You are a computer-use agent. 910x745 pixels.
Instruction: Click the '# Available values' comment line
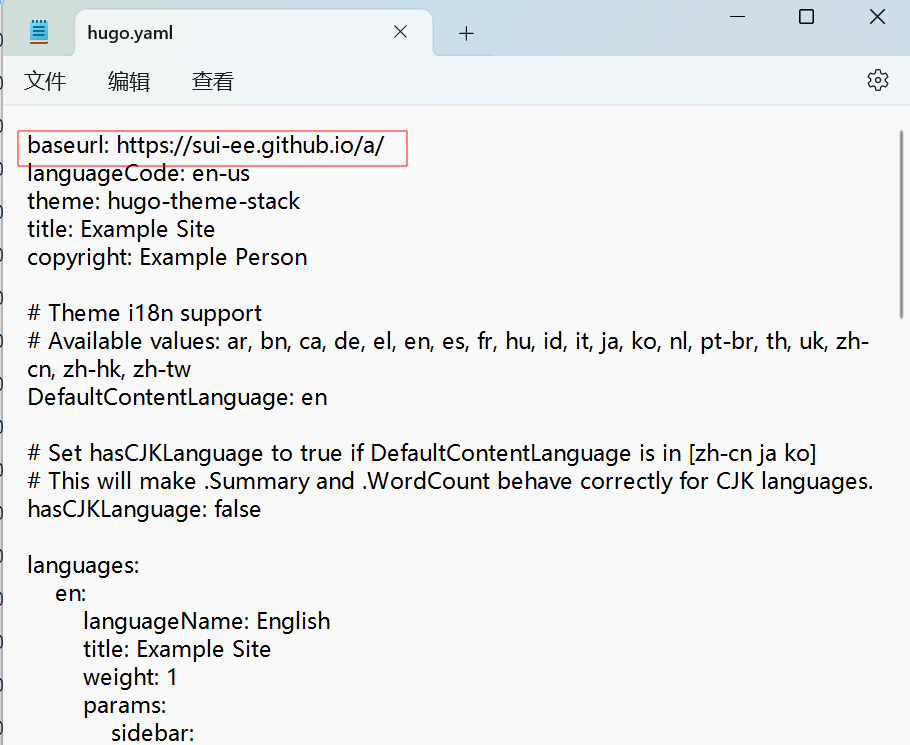[448, 341]
